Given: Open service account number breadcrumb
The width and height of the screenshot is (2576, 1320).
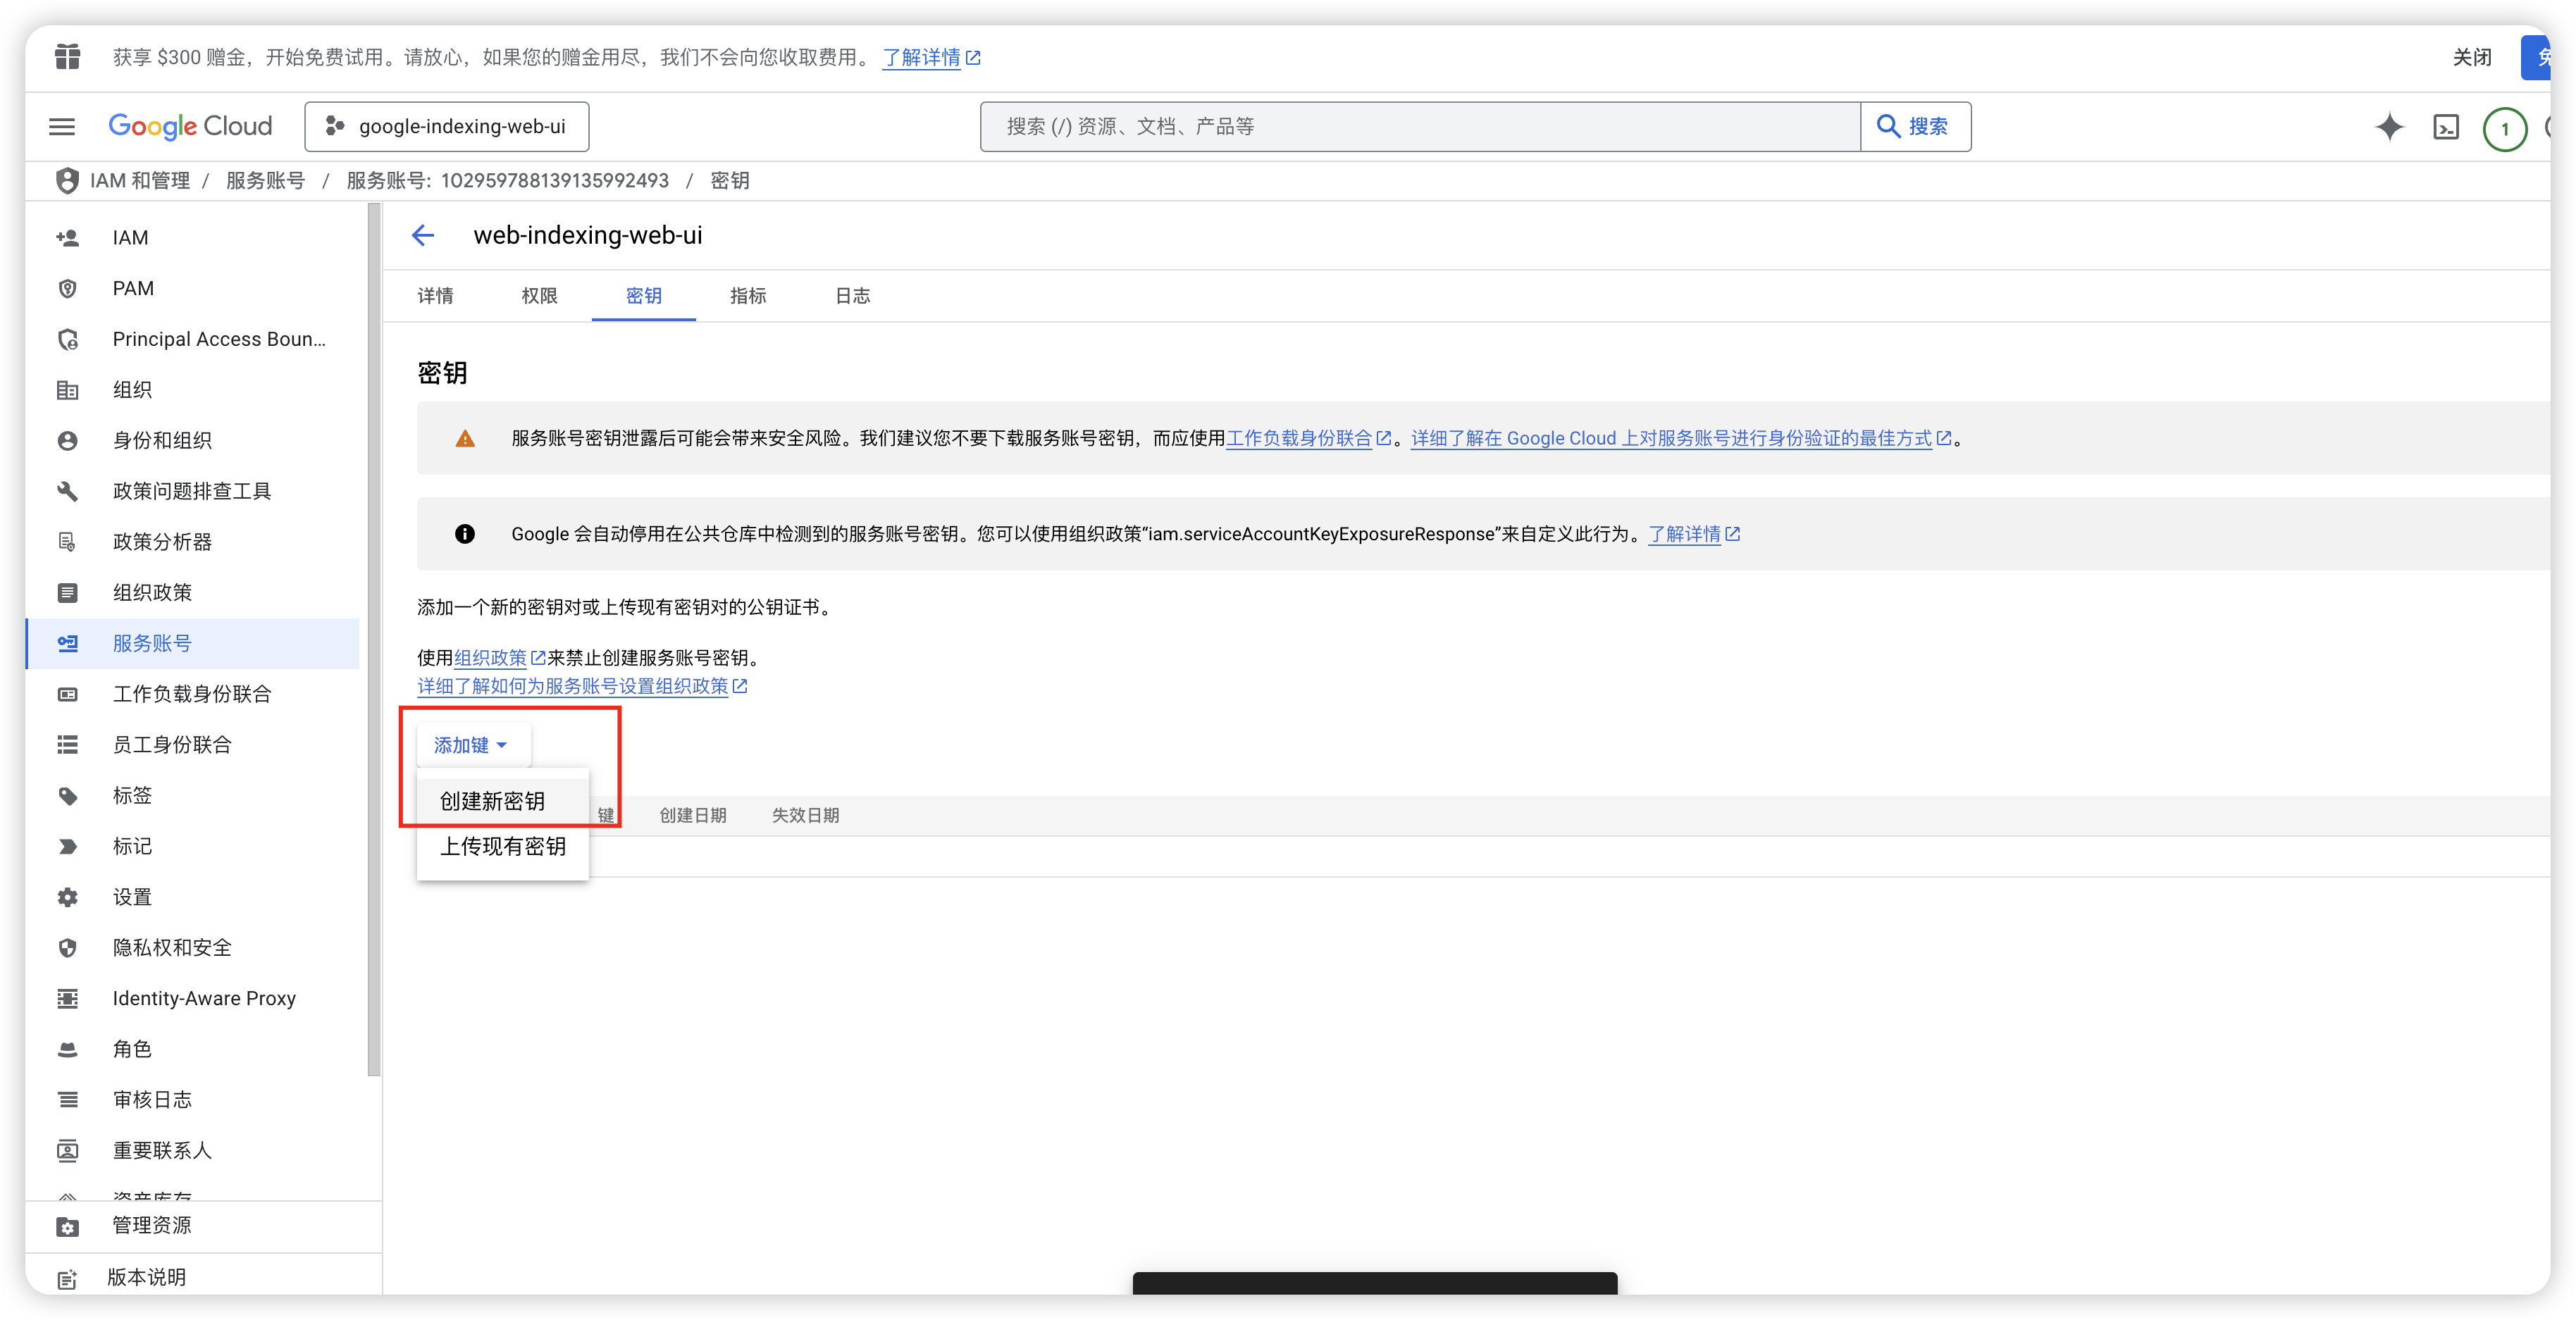Looking at the screenshot, I should coord(507,181).
